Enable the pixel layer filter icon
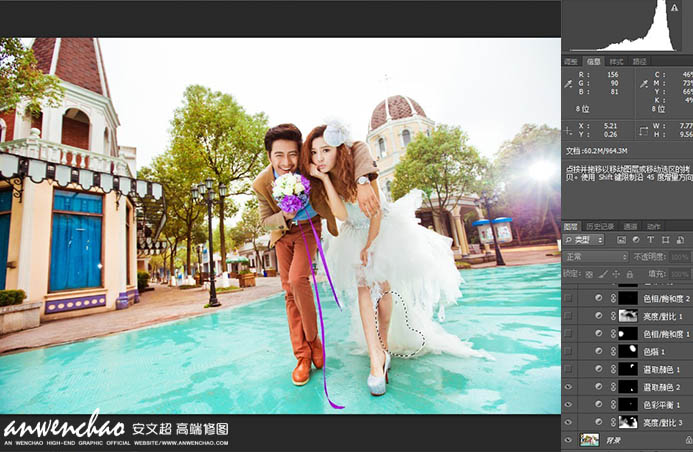The image size is (693, 452). point(621,241)
